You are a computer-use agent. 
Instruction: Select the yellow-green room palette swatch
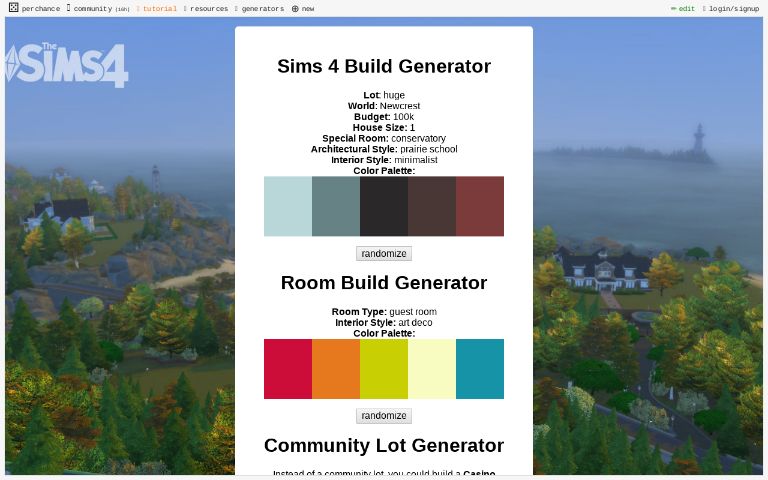click(384, 369)
